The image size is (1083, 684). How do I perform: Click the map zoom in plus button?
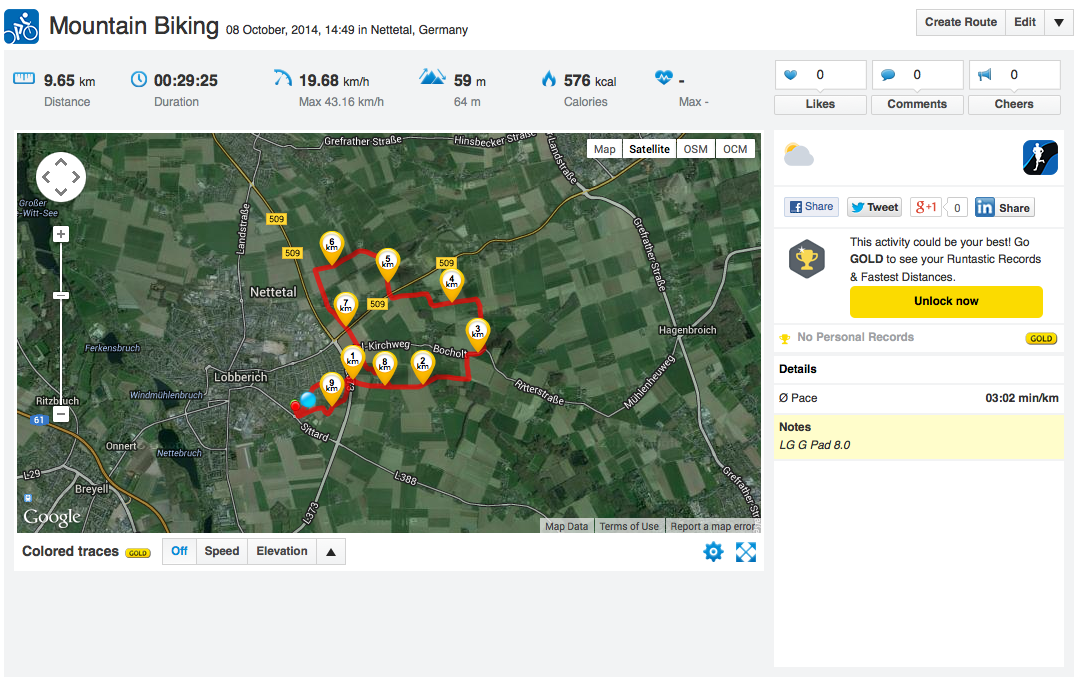point(61,234)
